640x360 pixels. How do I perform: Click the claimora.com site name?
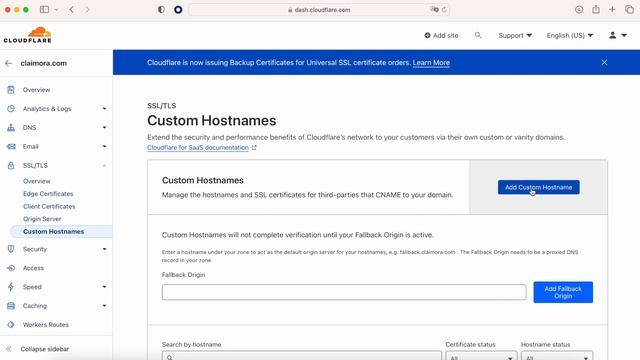point(44,63)
